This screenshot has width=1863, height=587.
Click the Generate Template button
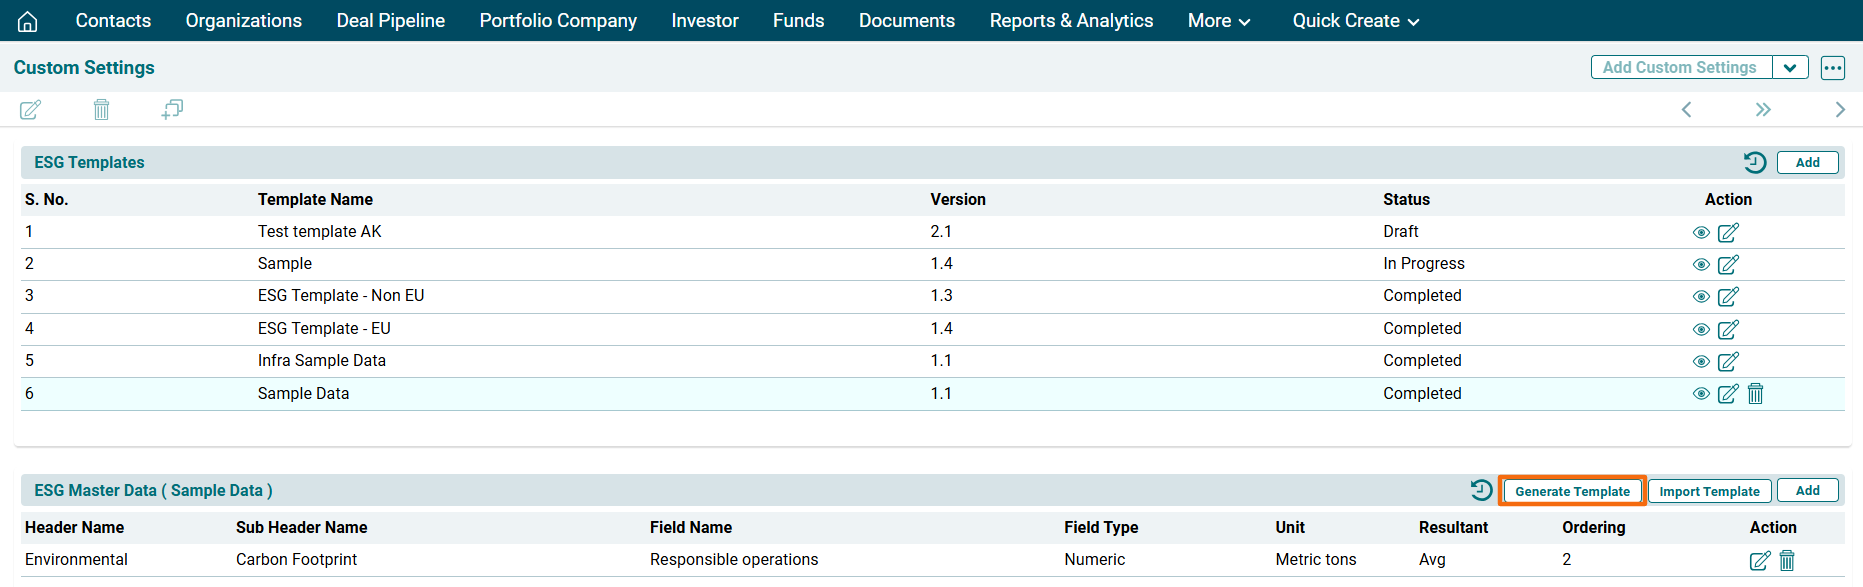pyautogui.click(x=1572, y=491)
